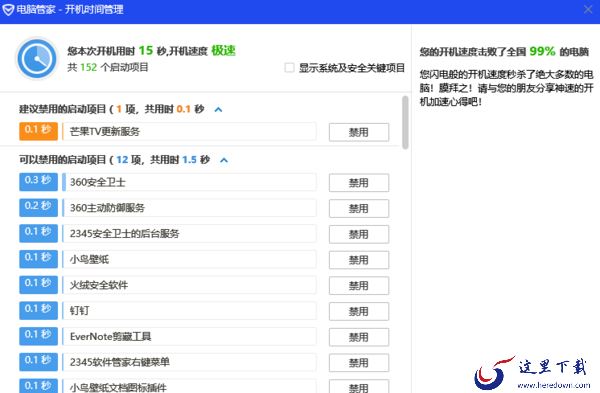Collapse the 建议禁用的启动项目 section

pyautogui.click(x=218, y=109)
